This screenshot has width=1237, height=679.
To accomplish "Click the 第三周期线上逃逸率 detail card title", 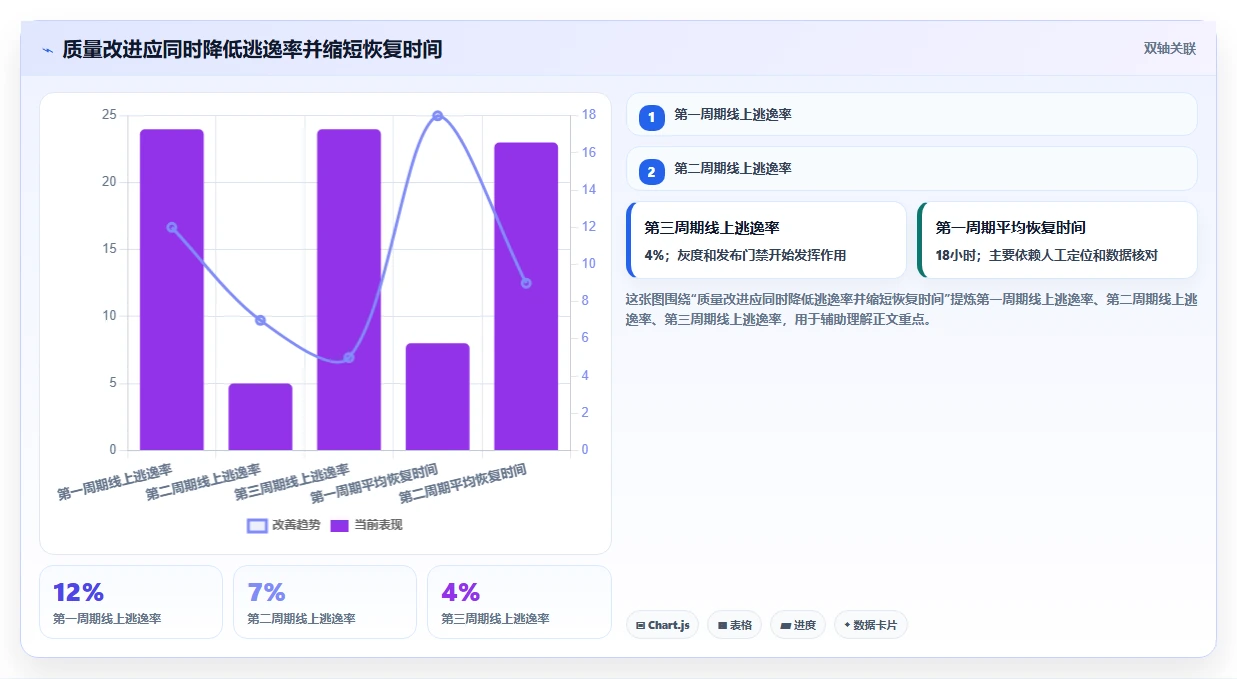I will [712, 227].
